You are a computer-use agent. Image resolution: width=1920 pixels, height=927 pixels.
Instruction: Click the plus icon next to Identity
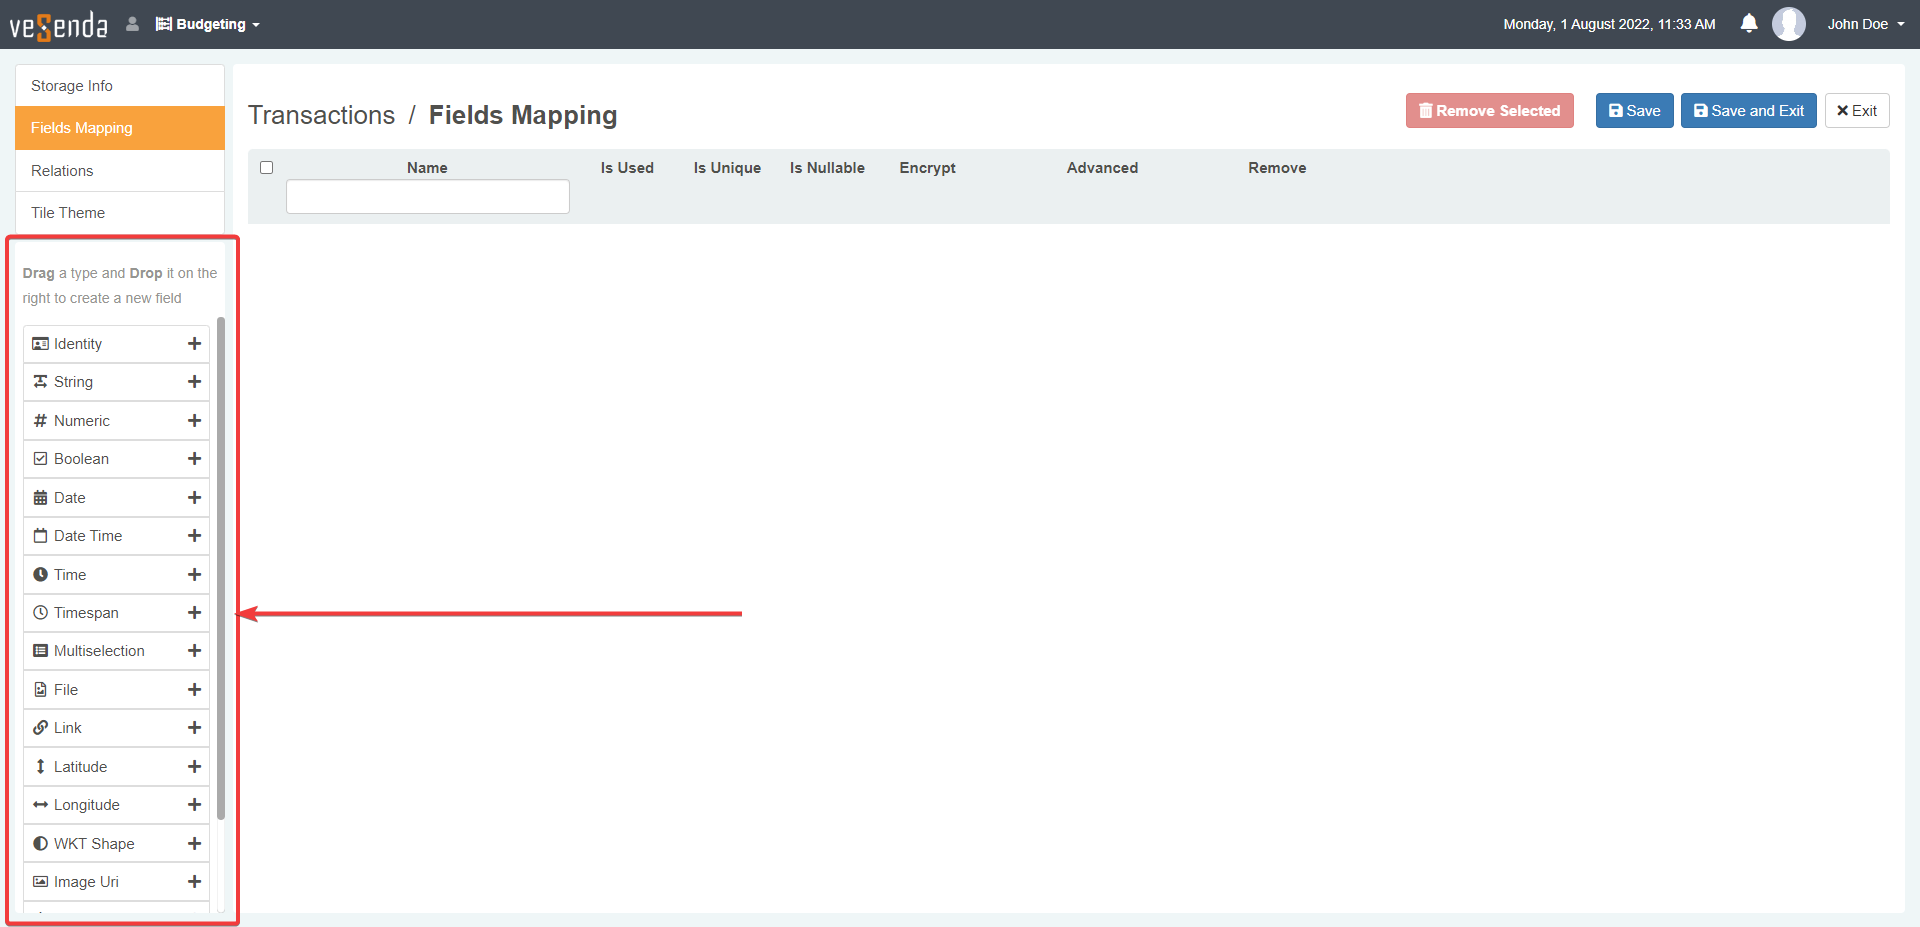pyautogui.click(x=194, y=344)
